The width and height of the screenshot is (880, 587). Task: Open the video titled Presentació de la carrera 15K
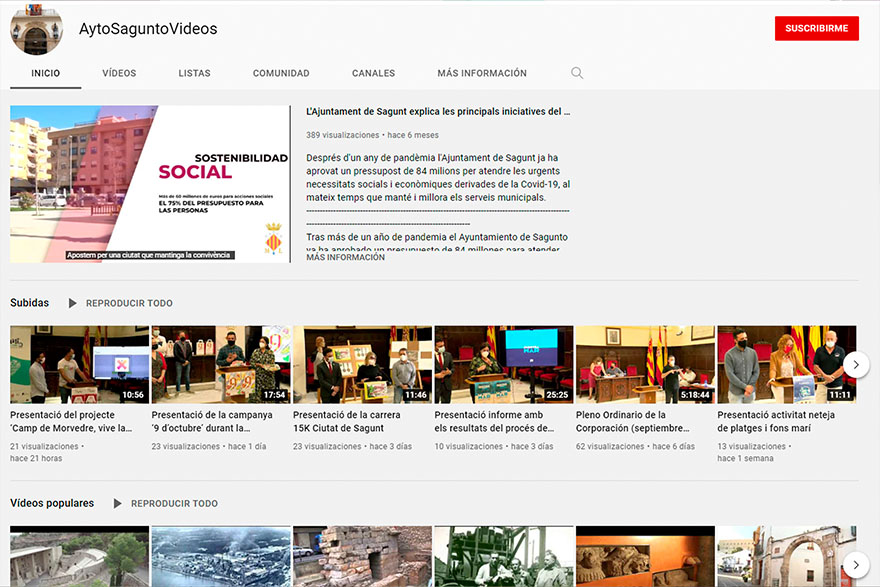[x=361, y=363]
